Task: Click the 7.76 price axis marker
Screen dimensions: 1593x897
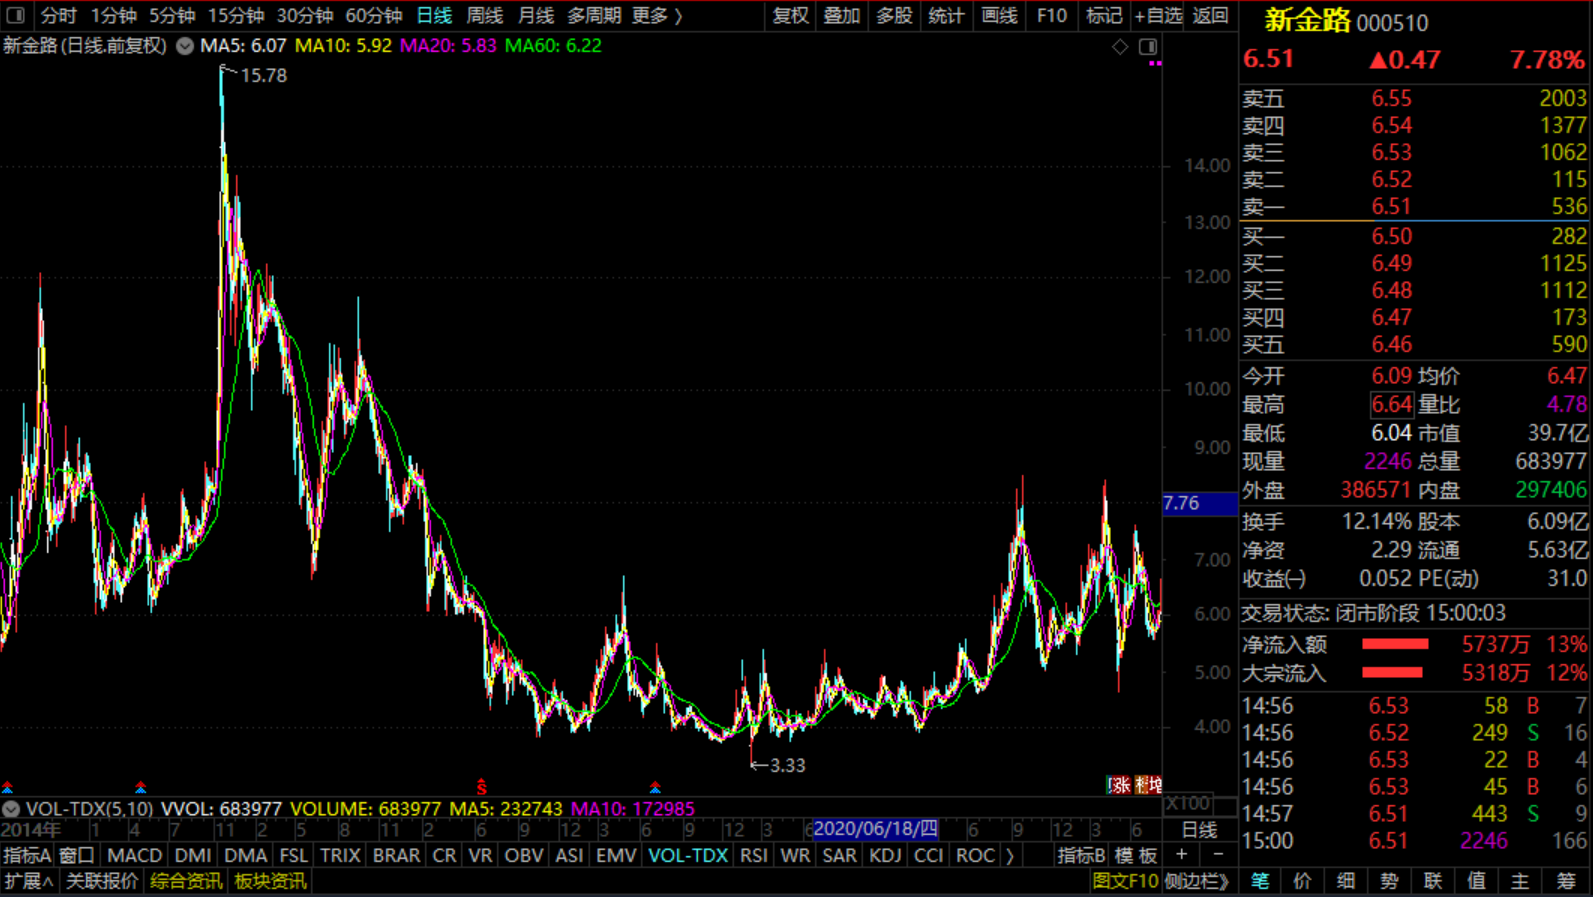Action: (x=1200, y=504)
